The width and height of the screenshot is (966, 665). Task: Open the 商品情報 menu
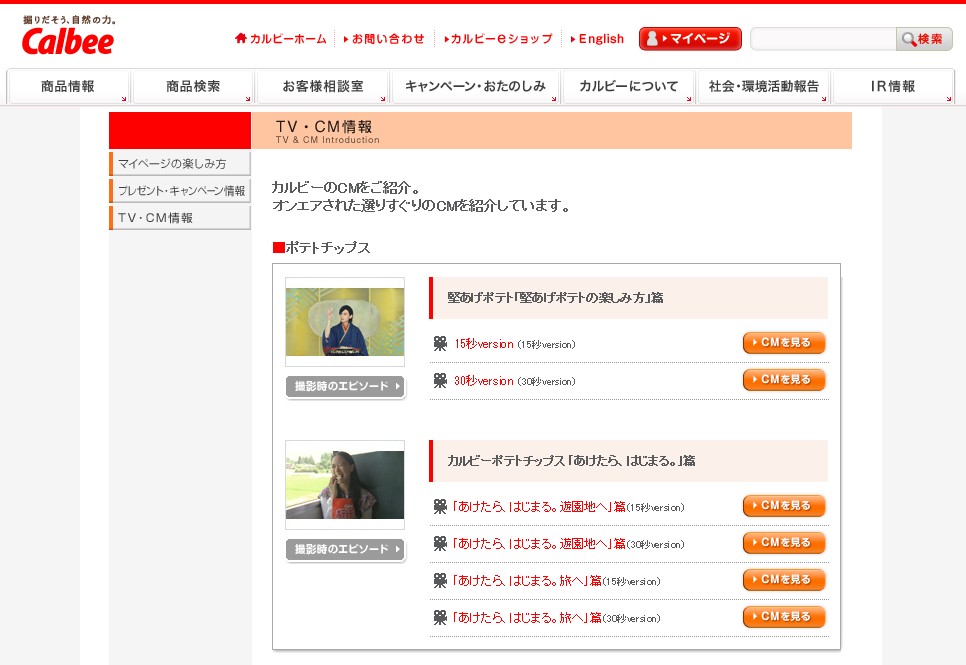[68, 86]
